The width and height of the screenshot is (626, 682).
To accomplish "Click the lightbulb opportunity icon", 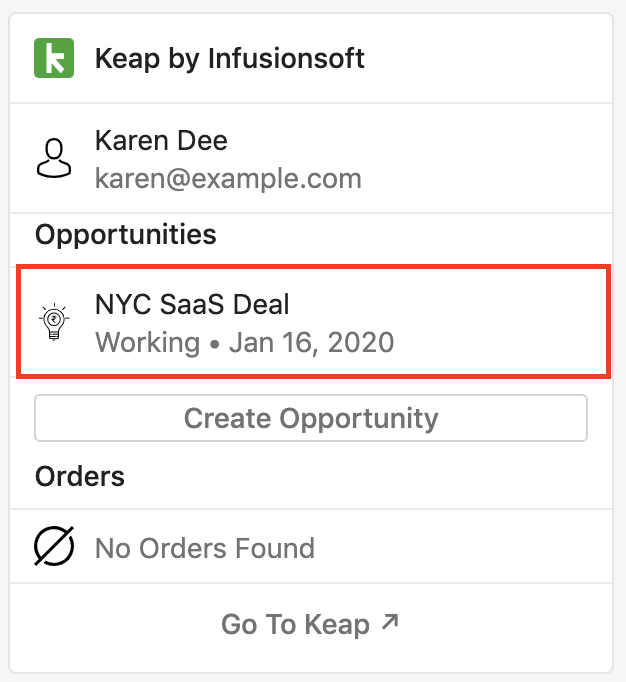I will coord(54,321).
